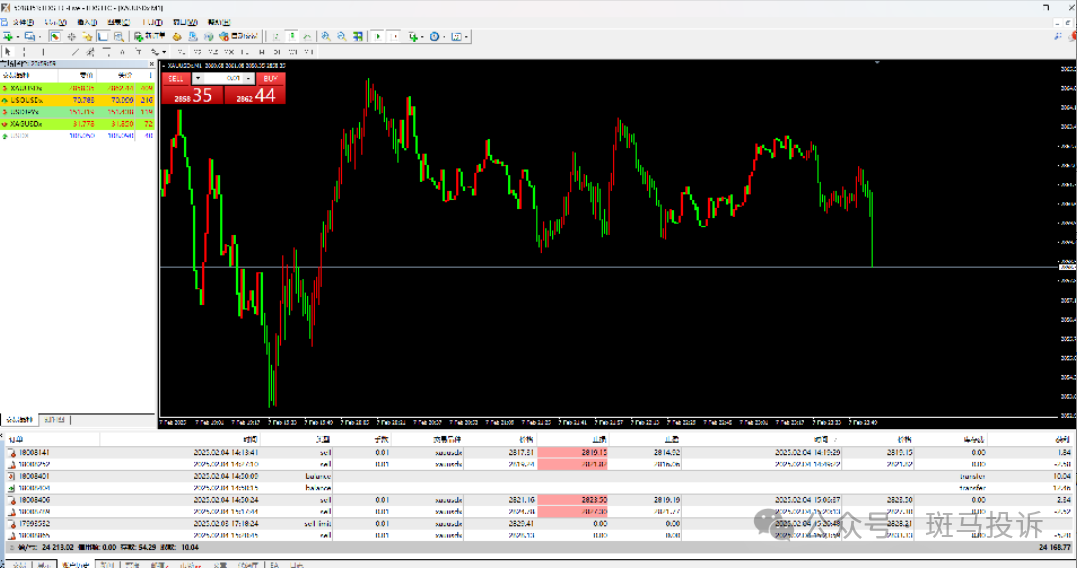Viewport: 1077px width, 568px height.
Task: Click the red BUY one-click button
Action: pyautogui.click(x=270, y=78)
